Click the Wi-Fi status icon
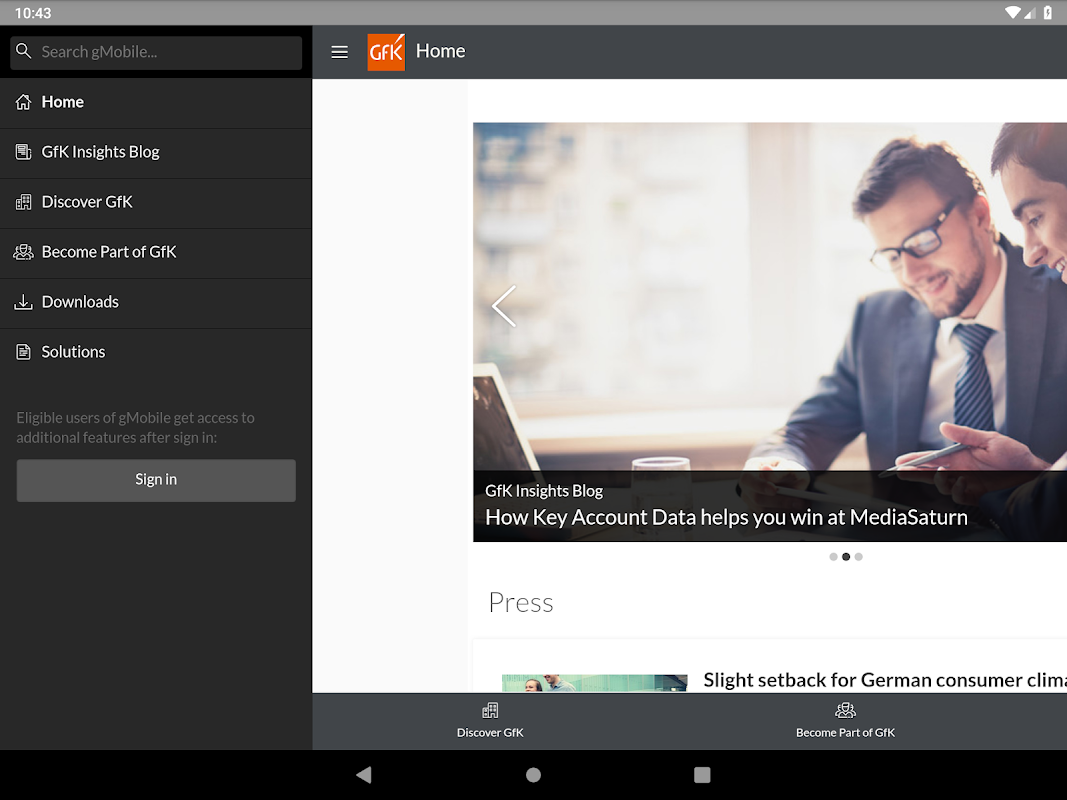1067x800 pixels. point(1013,12)
